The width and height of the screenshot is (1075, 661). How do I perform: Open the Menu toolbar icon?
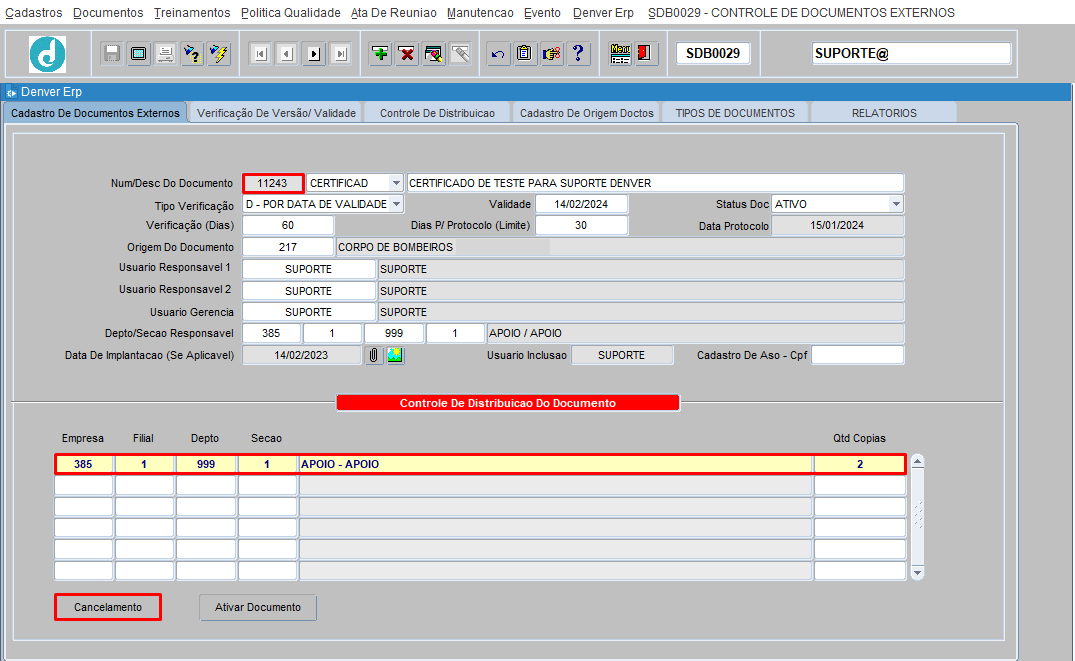pyautogui.click(x=620, y=53)
